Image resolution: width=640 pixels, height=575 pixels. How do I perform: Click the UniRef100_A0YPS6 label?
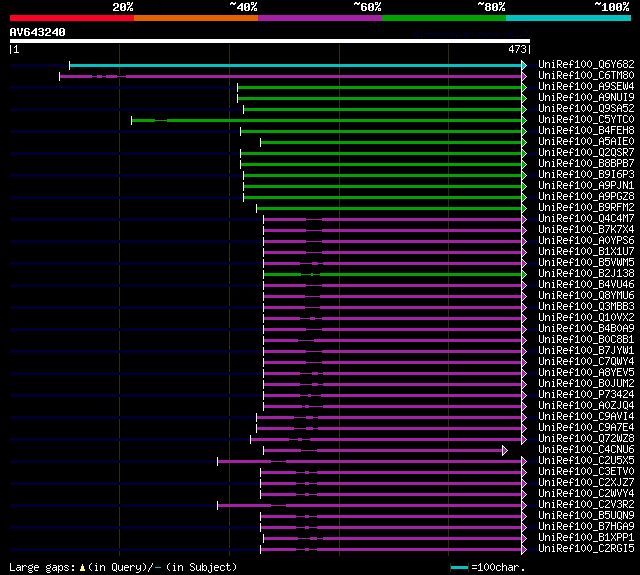tap(586, 241)
